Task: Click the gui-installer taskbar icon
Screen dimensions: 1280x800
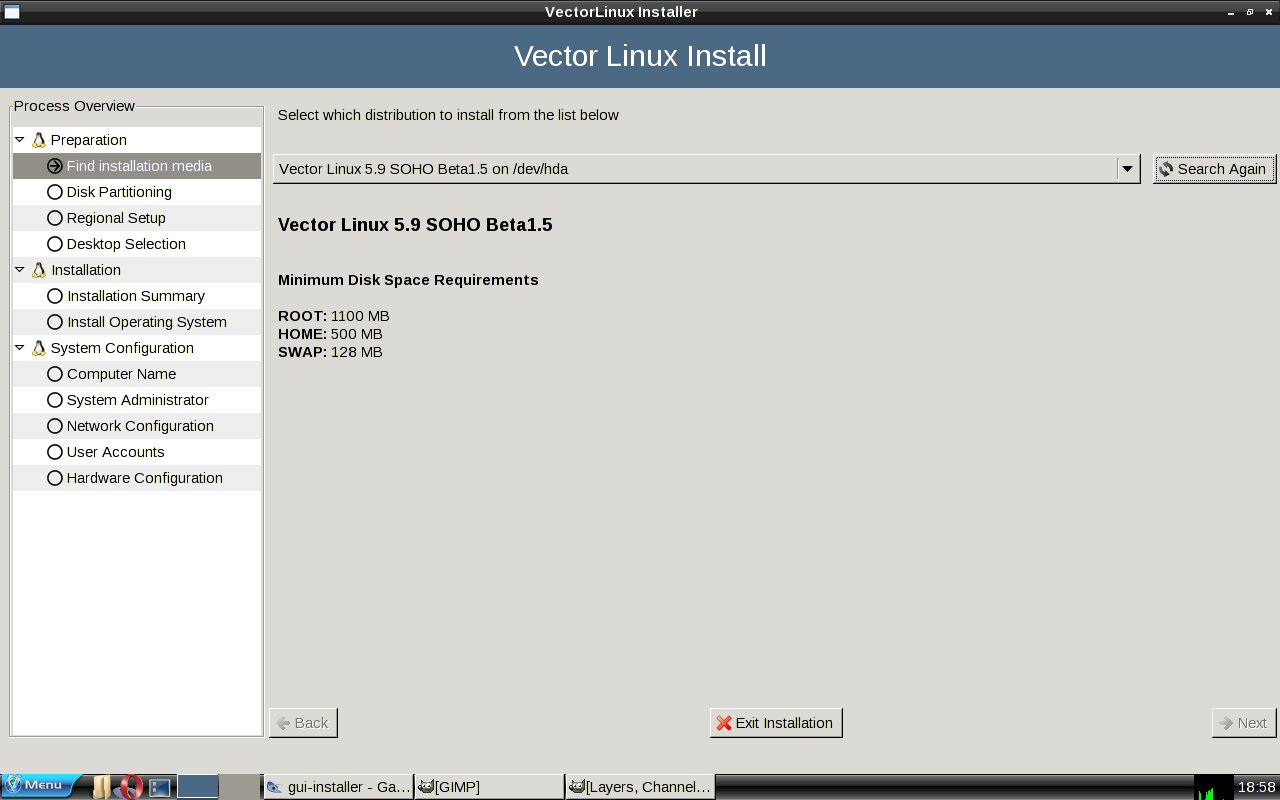Action: click(274, 787)
